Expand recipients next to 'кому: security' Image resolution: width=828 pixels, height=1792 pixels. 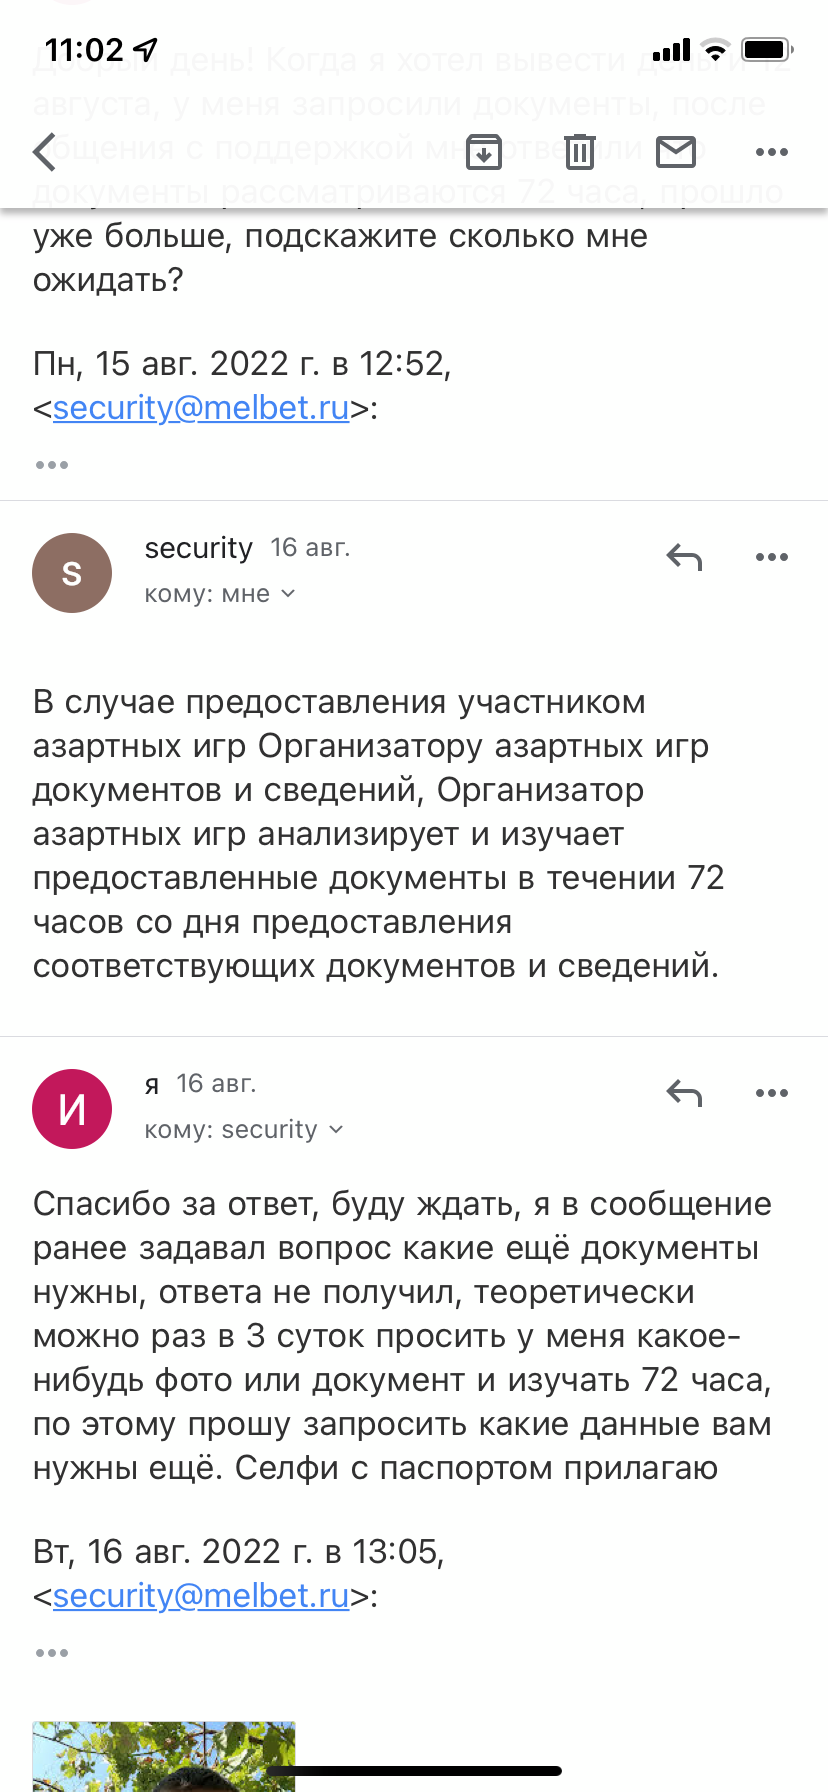point(336,1130)
